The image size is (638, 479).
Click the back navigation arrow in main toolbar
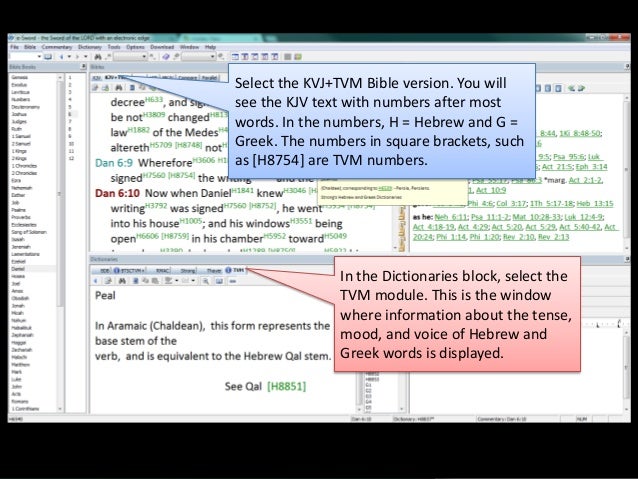[x=61, y=57]
